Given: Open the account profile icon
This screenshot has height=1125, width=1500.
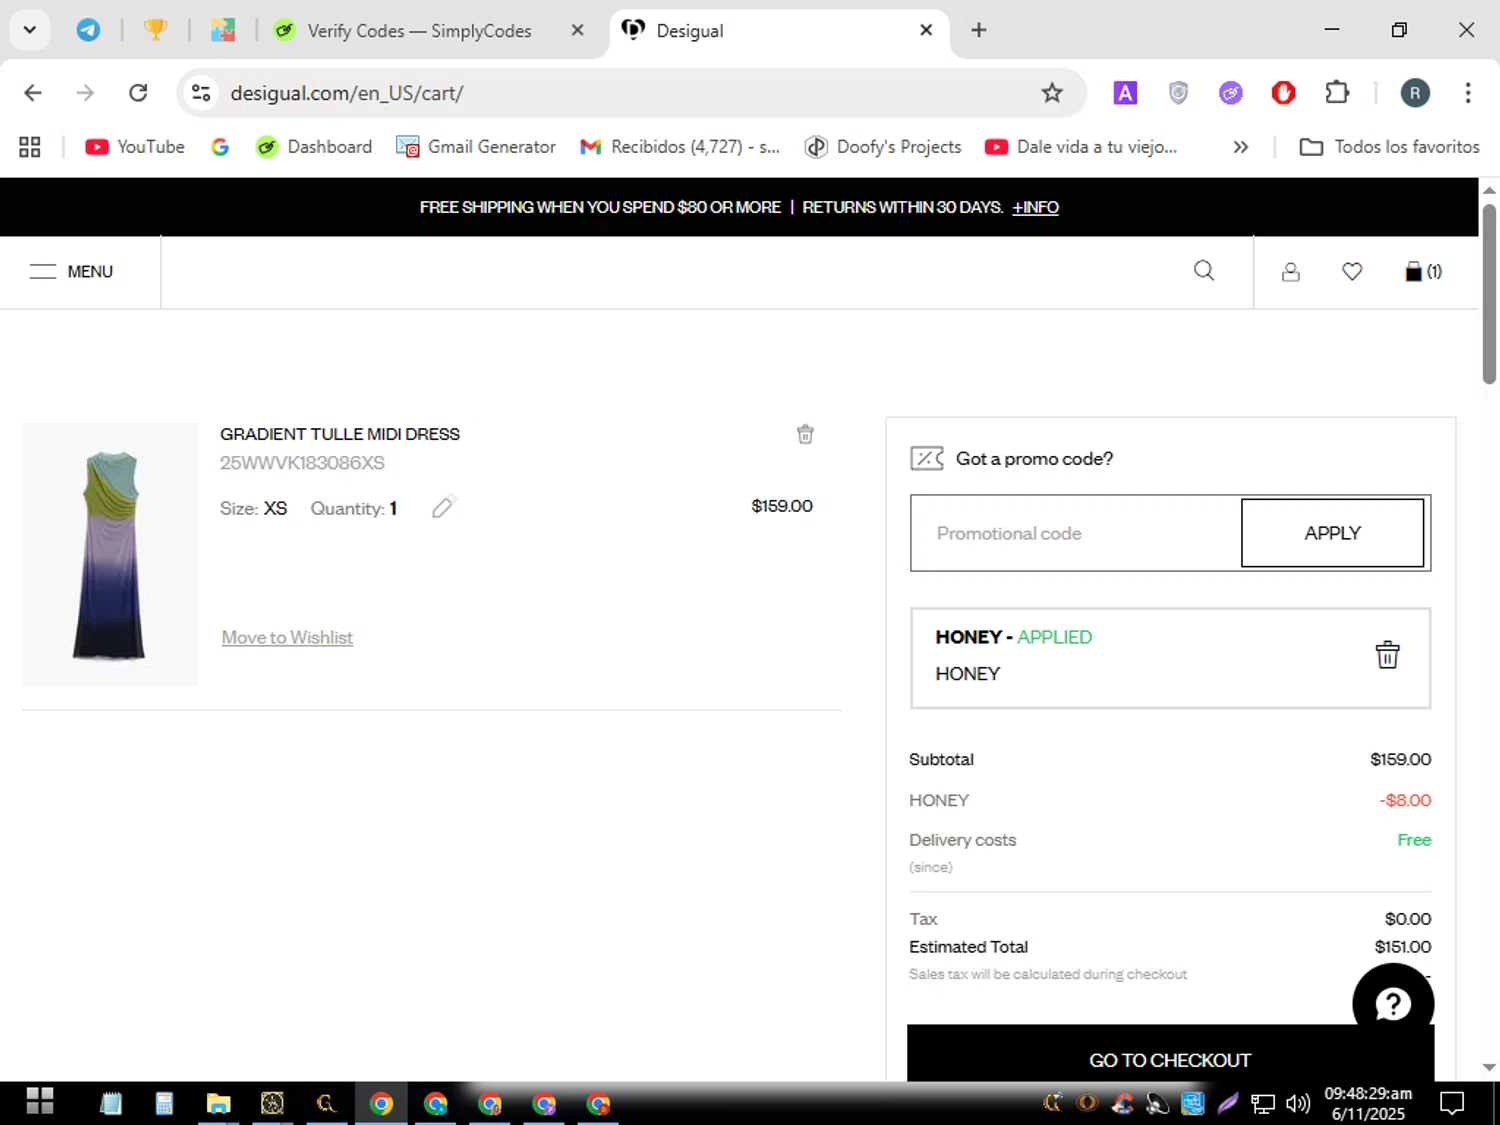Looking at the screenshot, I should [1291, 272].
